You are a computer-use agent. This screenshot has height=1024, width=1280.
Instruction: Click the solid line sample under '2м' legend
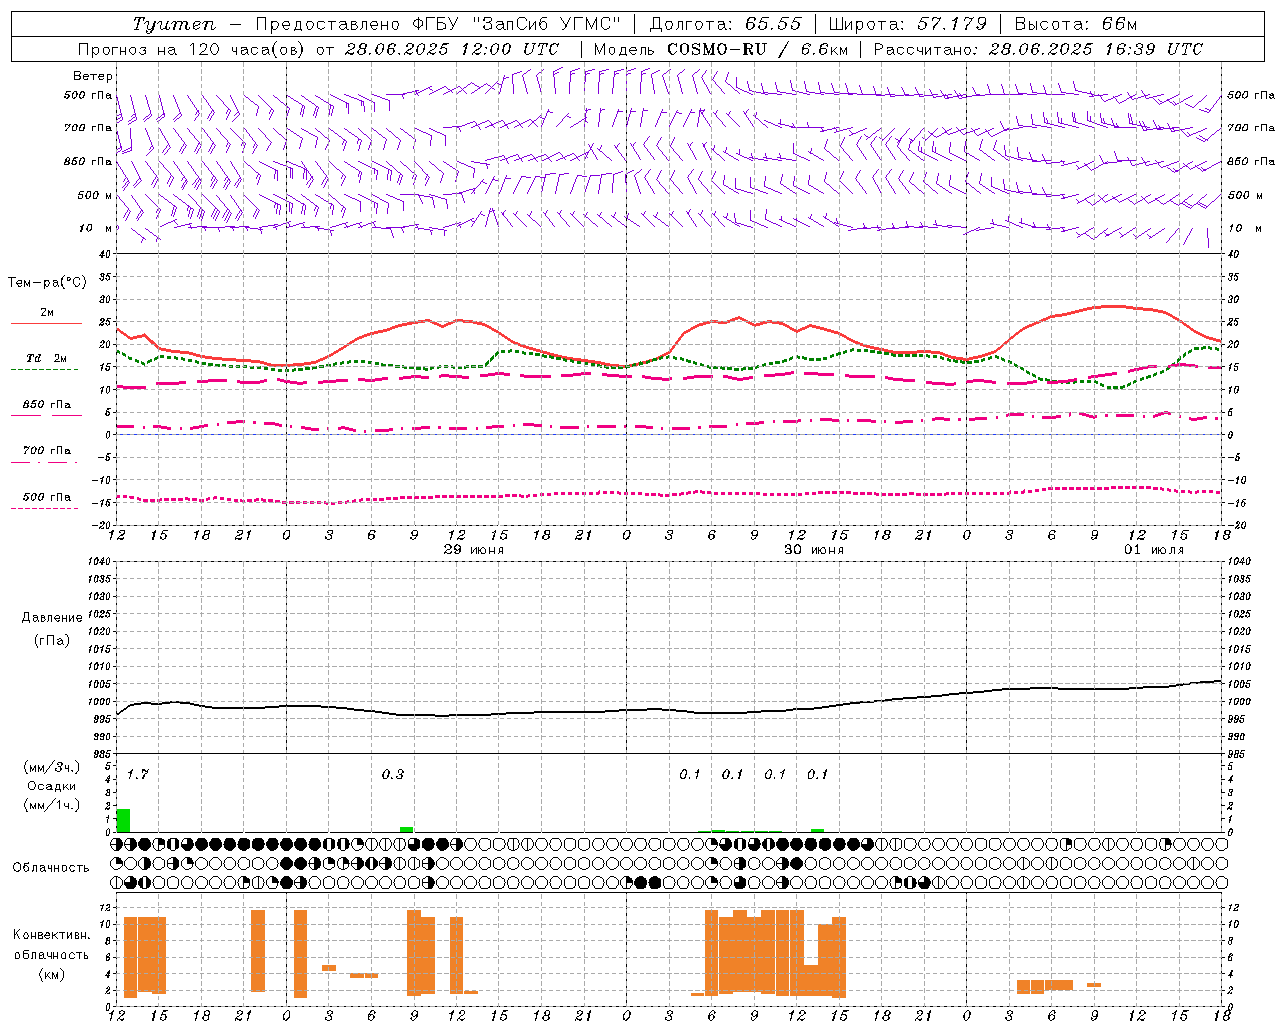click(x=46, y=324)
